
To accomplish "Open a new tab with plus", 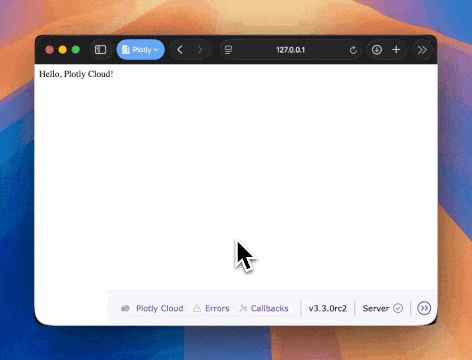I will pos(396,50).
